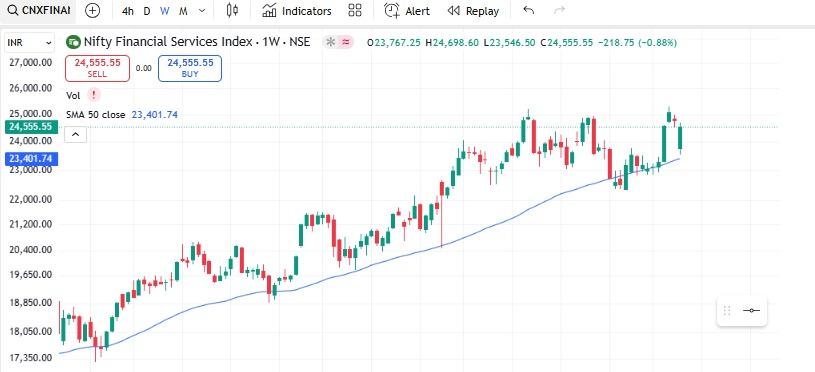Image resolution: width=815 pixels, height=372 pixels.
Task: Open symbol search for CNXFINAI
Action: click(x=38, y=10)
